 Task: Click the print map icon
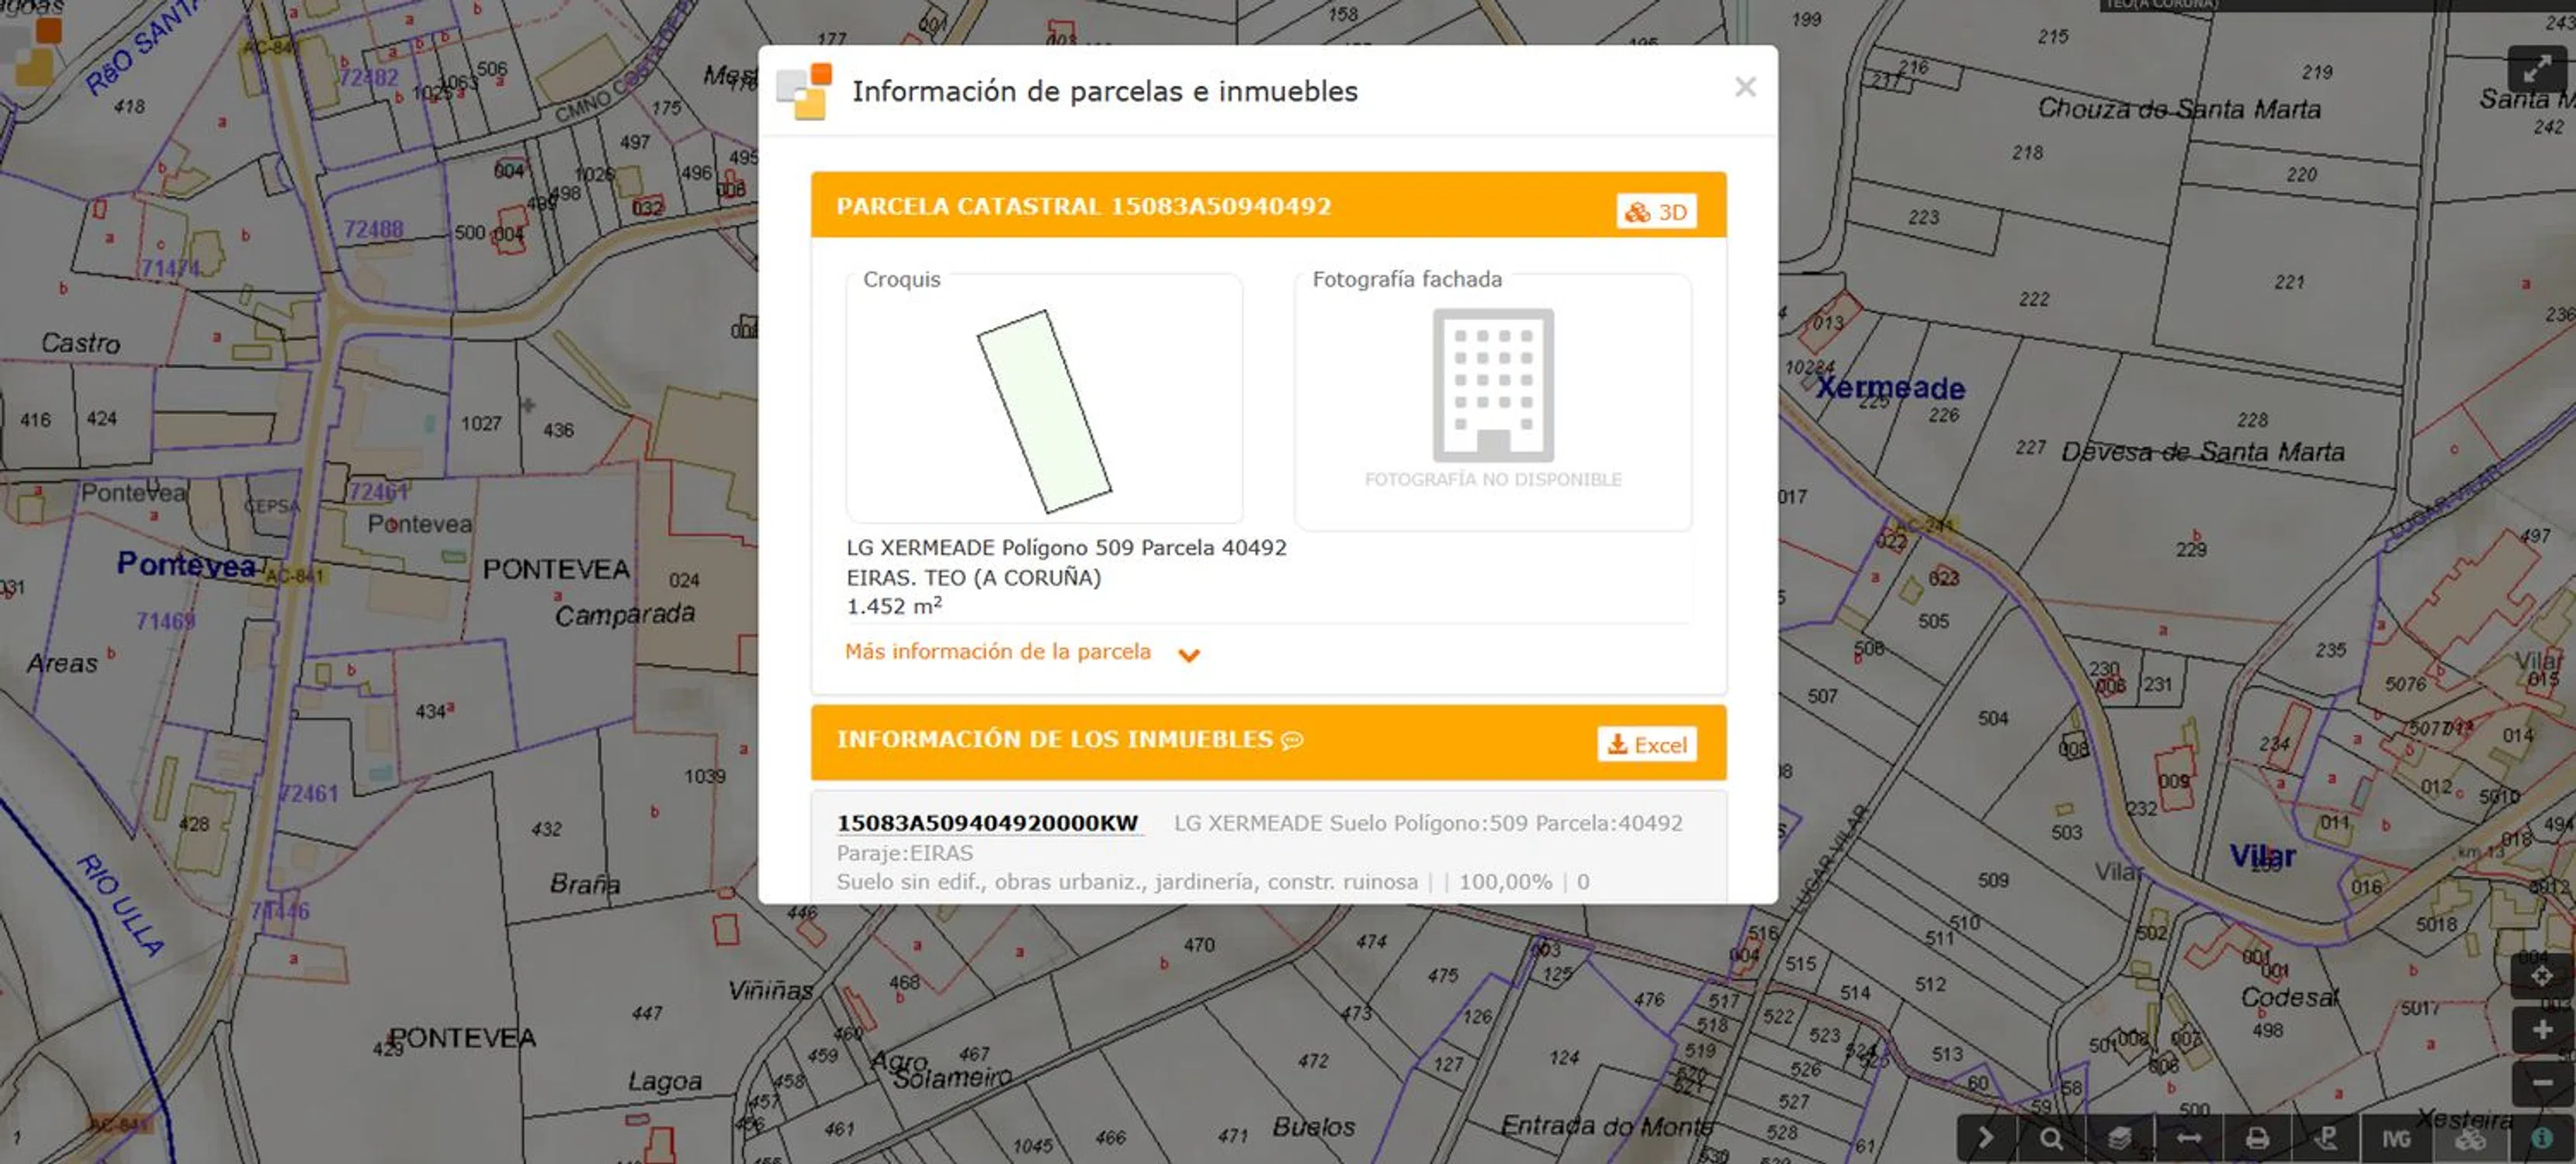pyautogui.click(x=2257, y=1139)
